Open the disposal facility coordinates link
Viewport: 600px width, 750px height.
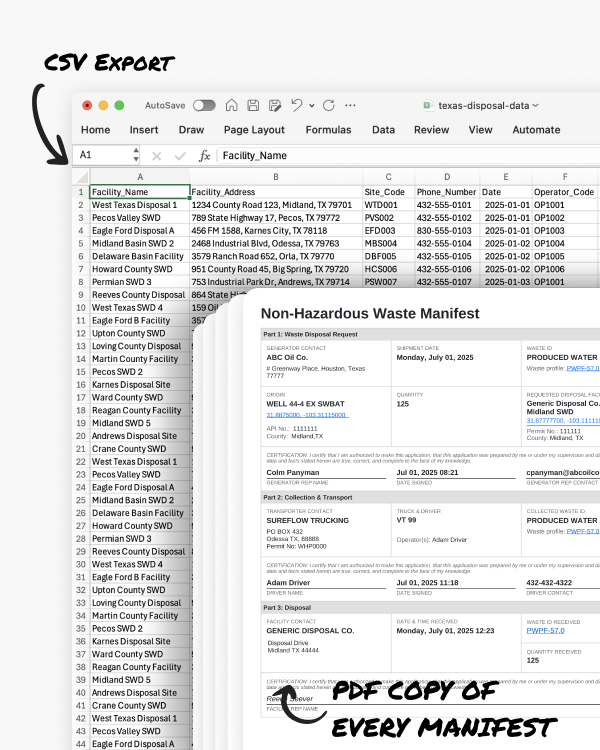[563, 420]
